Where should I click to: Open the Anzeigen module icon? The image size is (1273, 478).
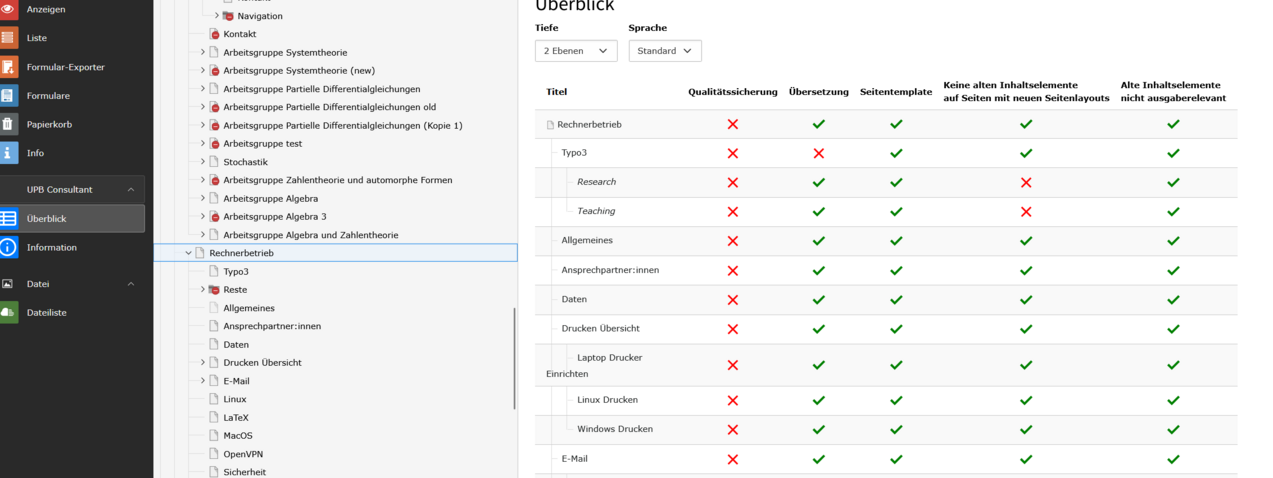tap(8, 9)
